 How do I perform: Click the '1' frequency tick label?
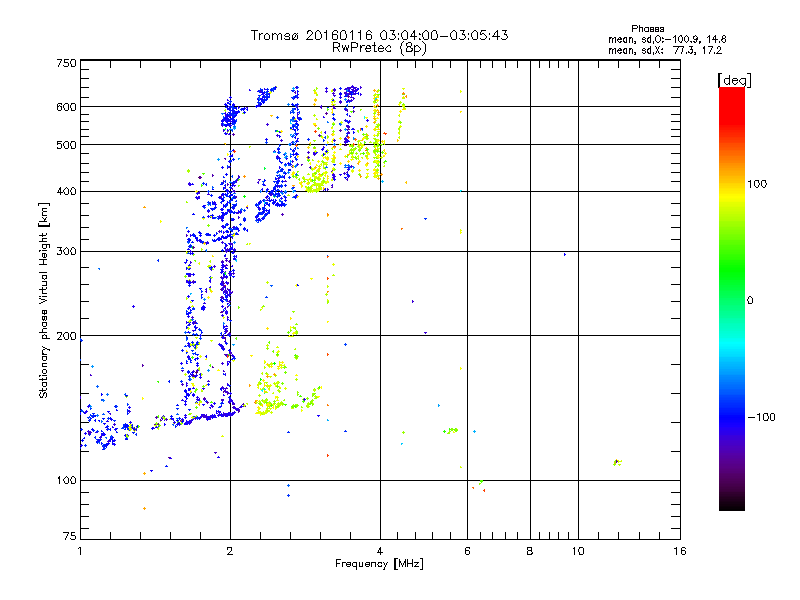[x=80, y=551]
